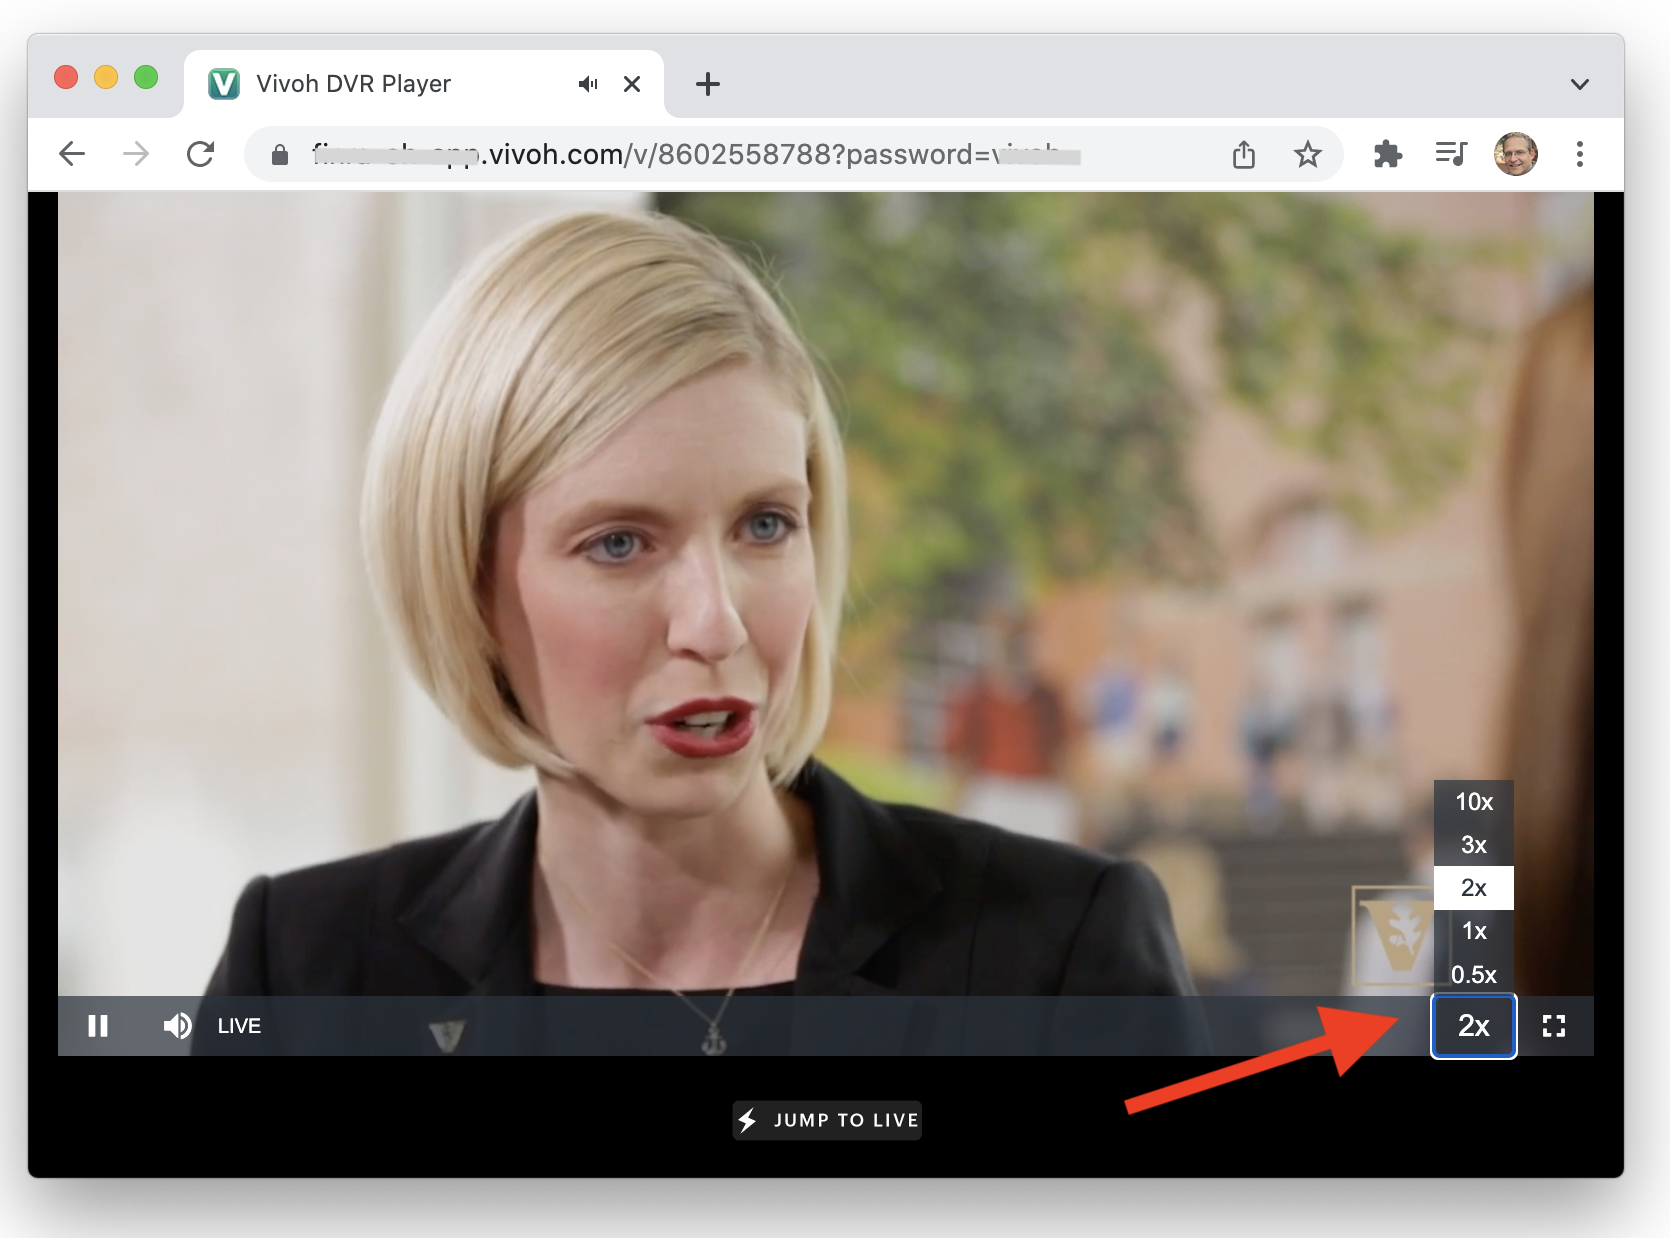Expand the tab search chevron

coord(1580,84)
